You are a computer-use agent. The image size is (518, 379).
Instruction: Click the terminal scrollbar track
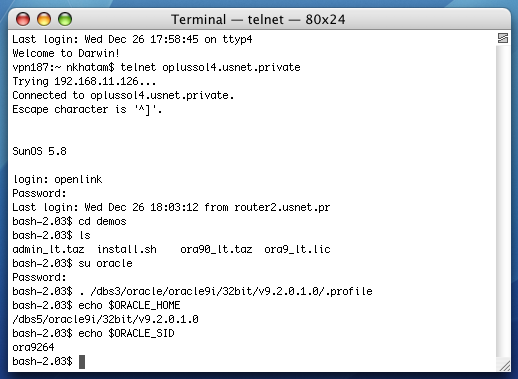(503, 200)
